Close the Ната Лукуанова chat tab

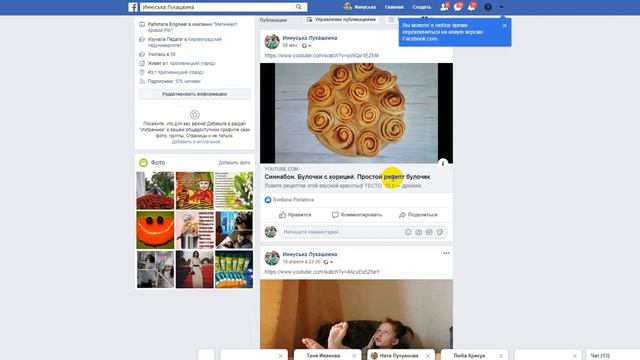(428, 356)
